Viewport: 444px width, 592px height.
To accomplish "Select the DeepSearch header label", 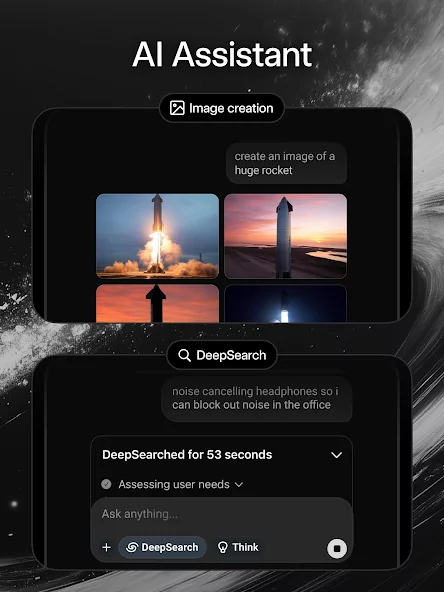I will click(x=231, y=355).
